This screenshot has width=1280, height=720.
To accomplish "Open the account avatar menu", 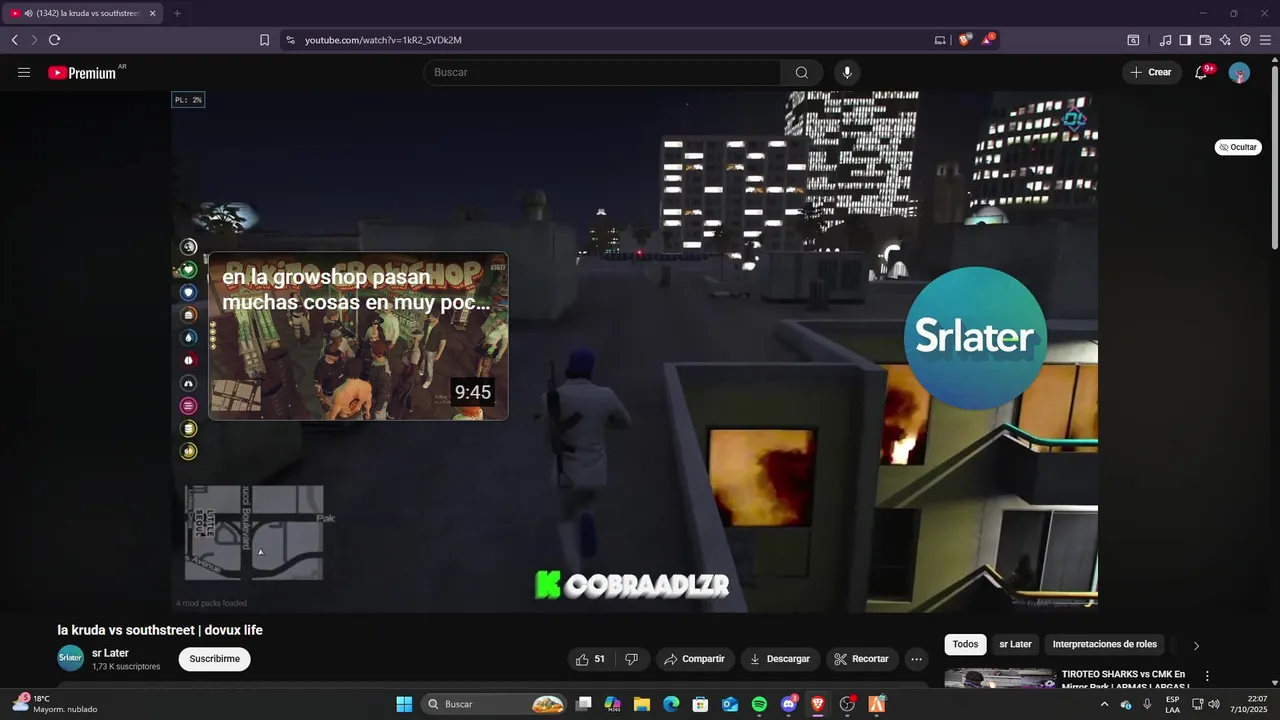I will coord(1239,72).
